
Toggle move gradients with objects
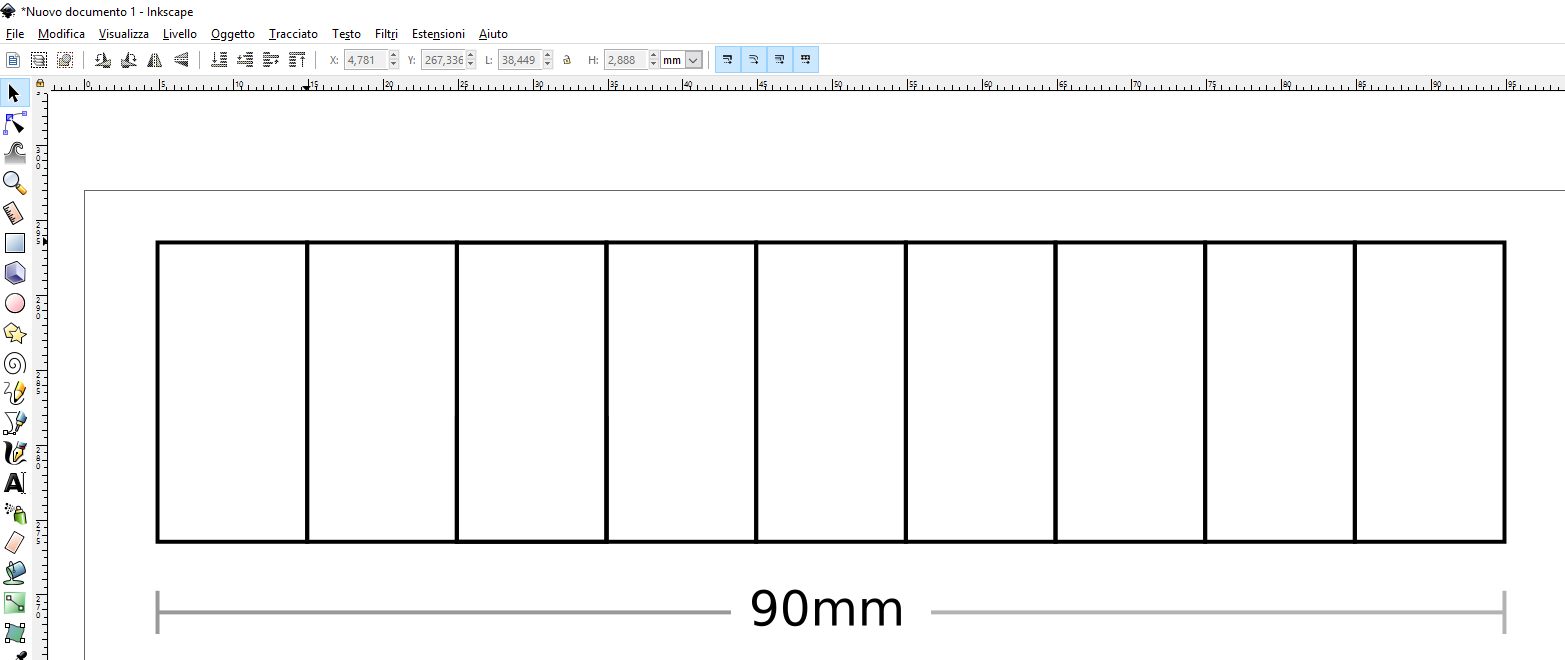pyautogui.click(x=780, y=60)
